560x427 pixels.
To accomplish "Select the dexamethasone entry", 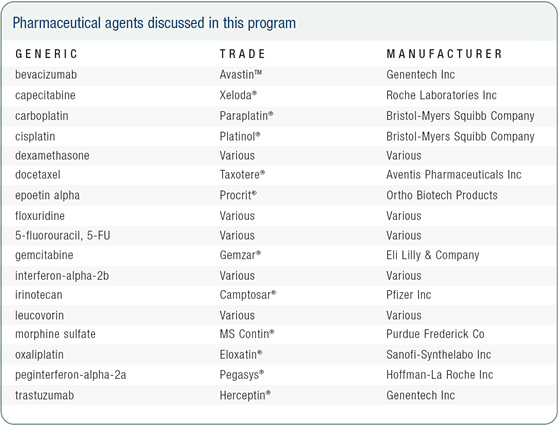I will click(52, 156).
